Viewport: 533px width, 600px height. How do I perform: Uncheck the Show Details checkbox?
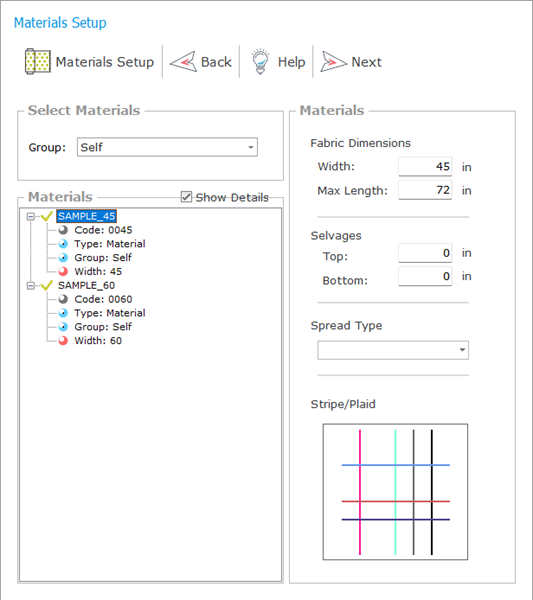coord(186,197)
